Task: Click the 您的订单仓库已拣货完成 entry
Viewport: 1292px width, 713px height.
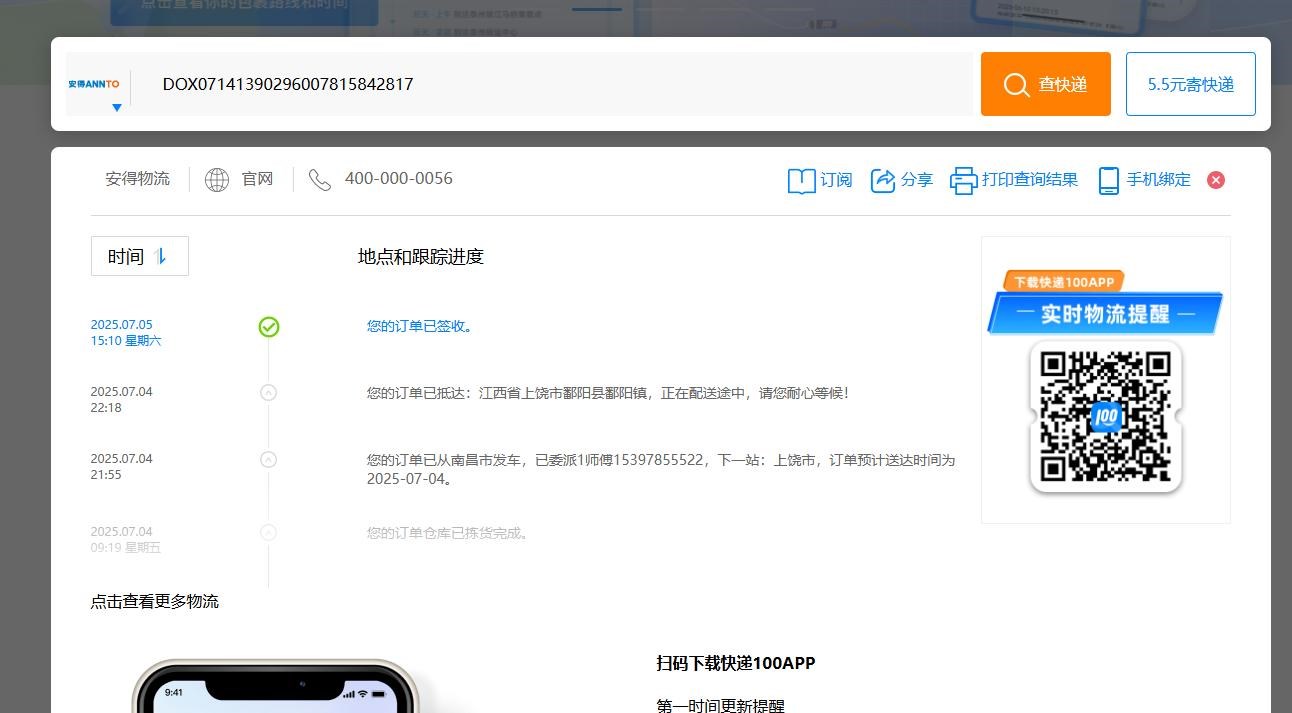Action: (448, 533)
